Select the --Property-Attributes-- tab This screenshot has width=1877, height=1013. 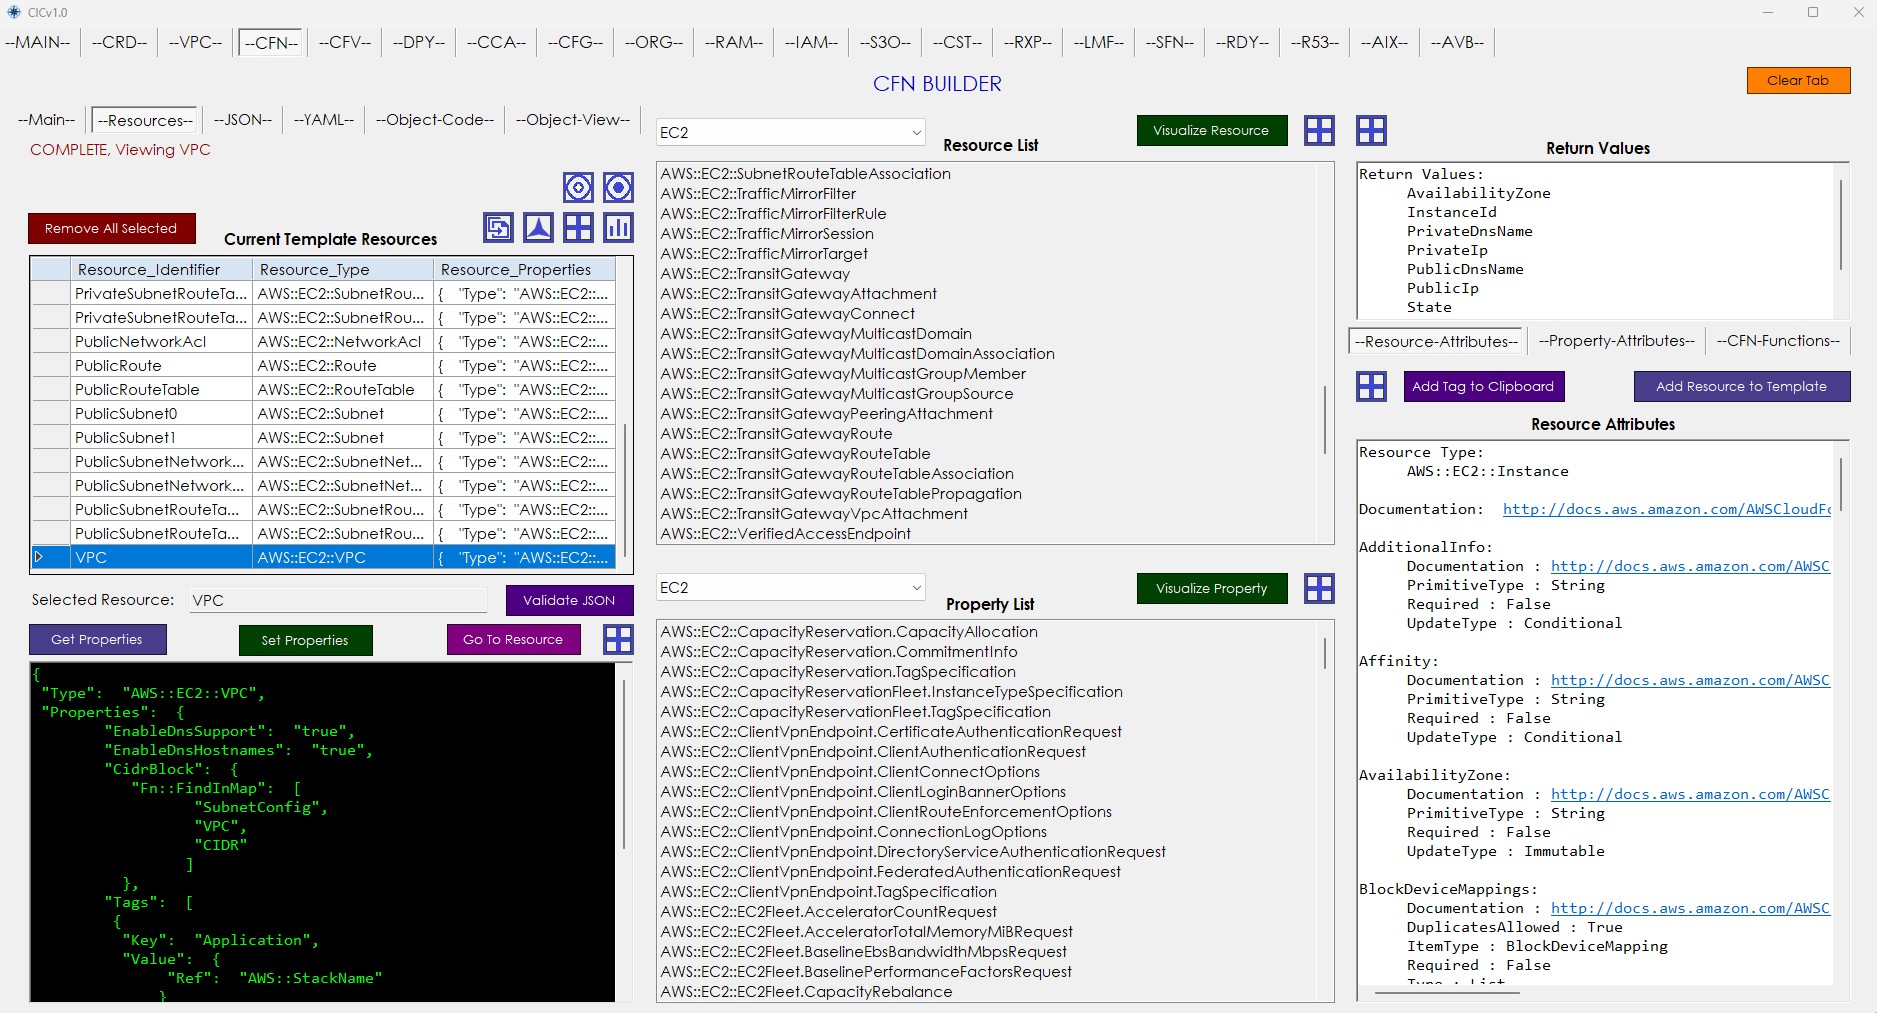pos(1616,341)
